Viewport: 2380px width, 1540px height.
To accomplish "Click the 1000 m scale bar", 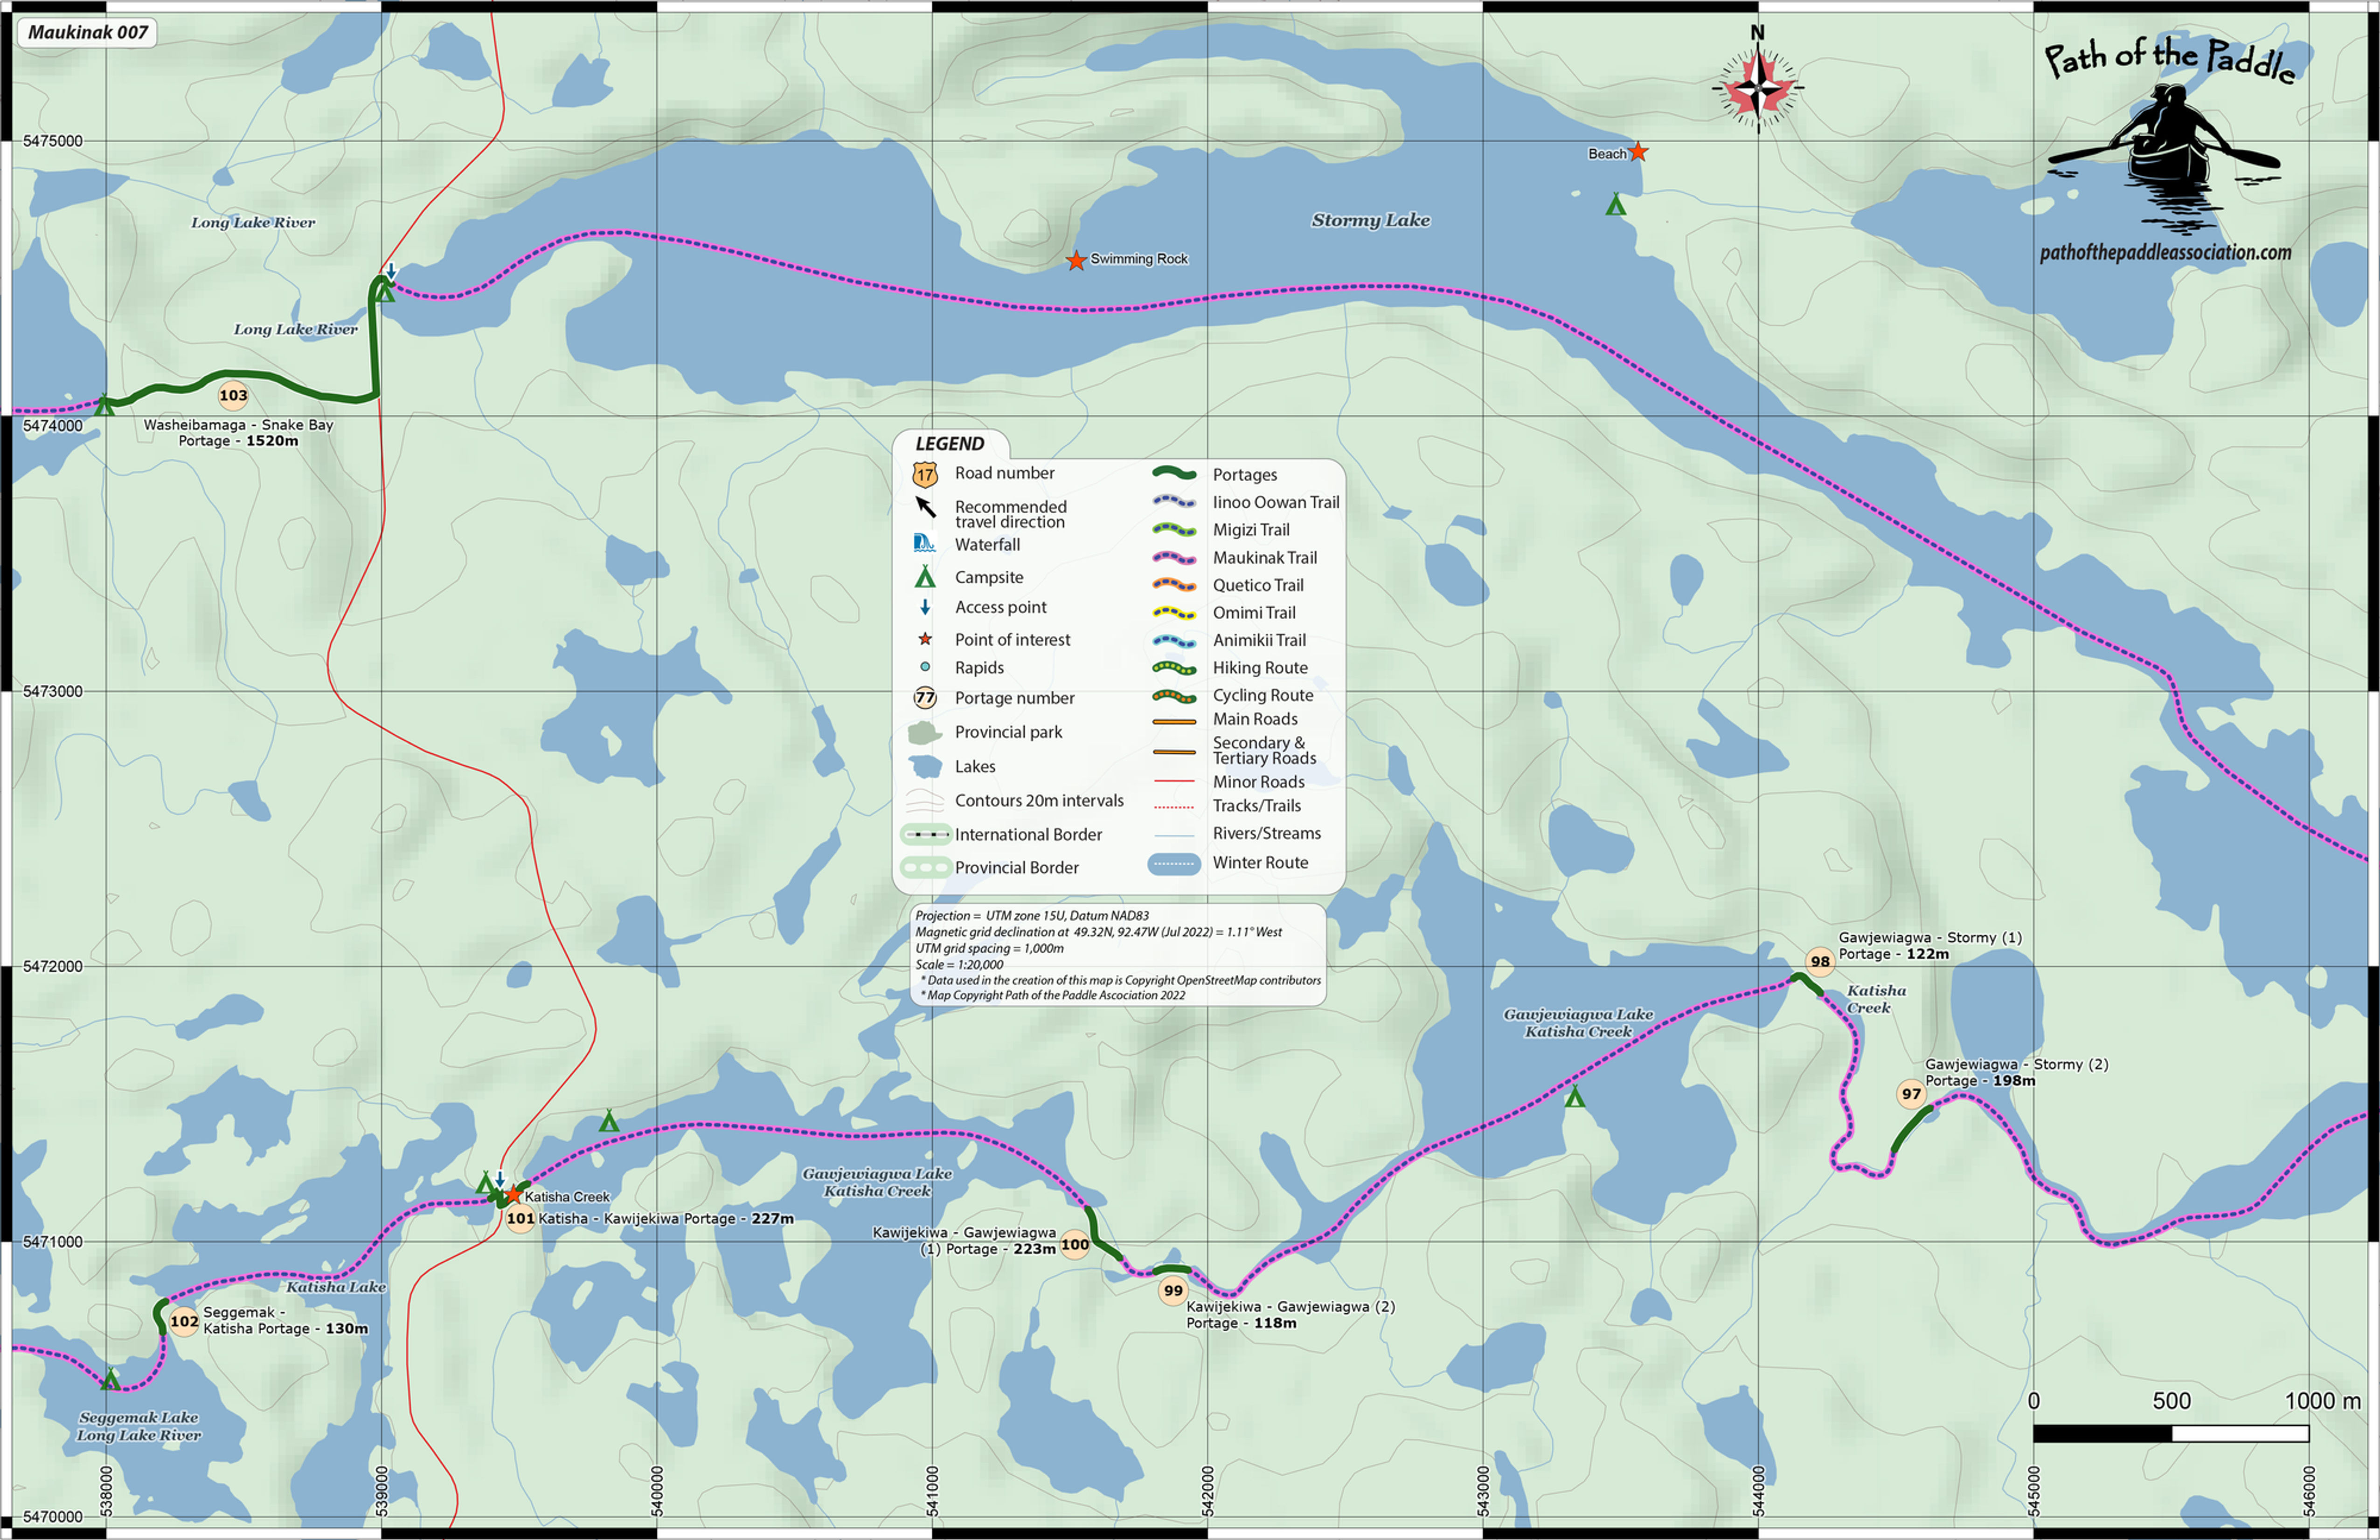I will [x=2170, y=1433].
